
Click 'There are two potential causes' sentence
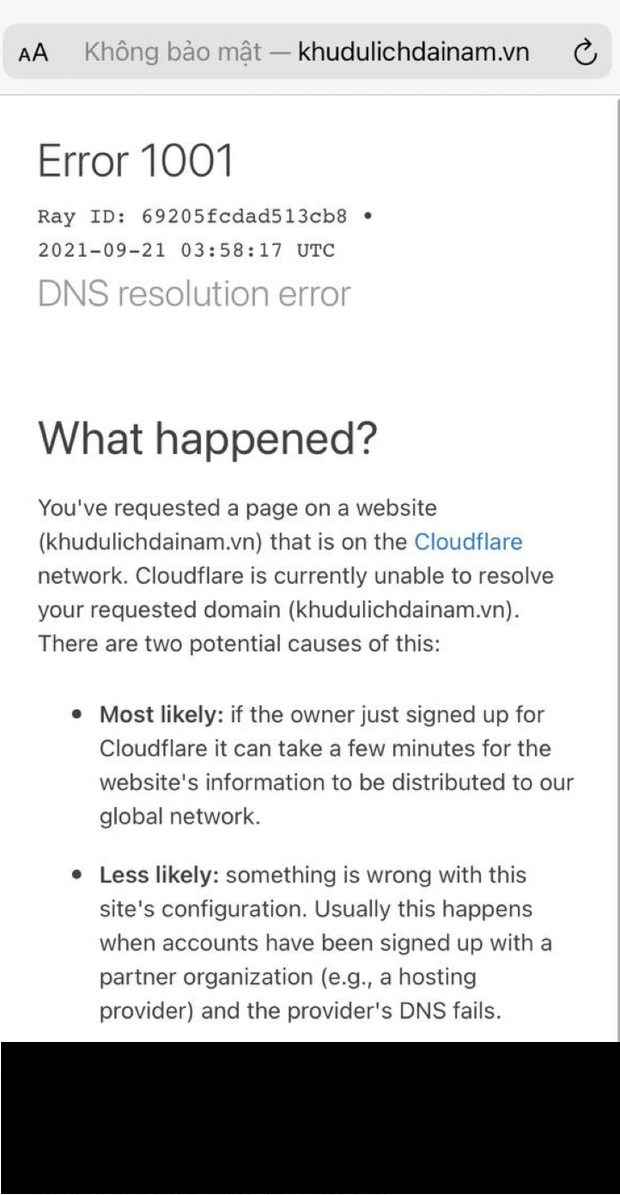tap(238, 644)
